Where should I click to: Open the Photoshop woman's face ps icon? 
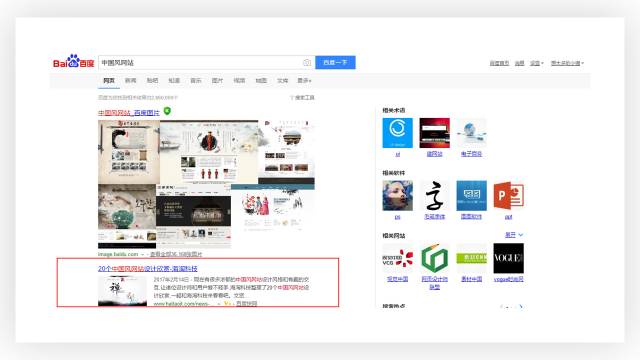397,196
